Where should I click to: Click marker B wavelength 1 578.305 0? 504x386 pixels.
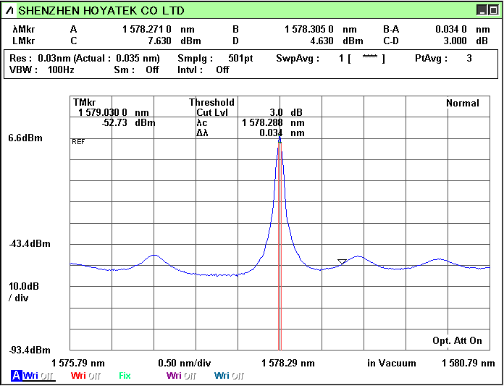coord(309,29)
